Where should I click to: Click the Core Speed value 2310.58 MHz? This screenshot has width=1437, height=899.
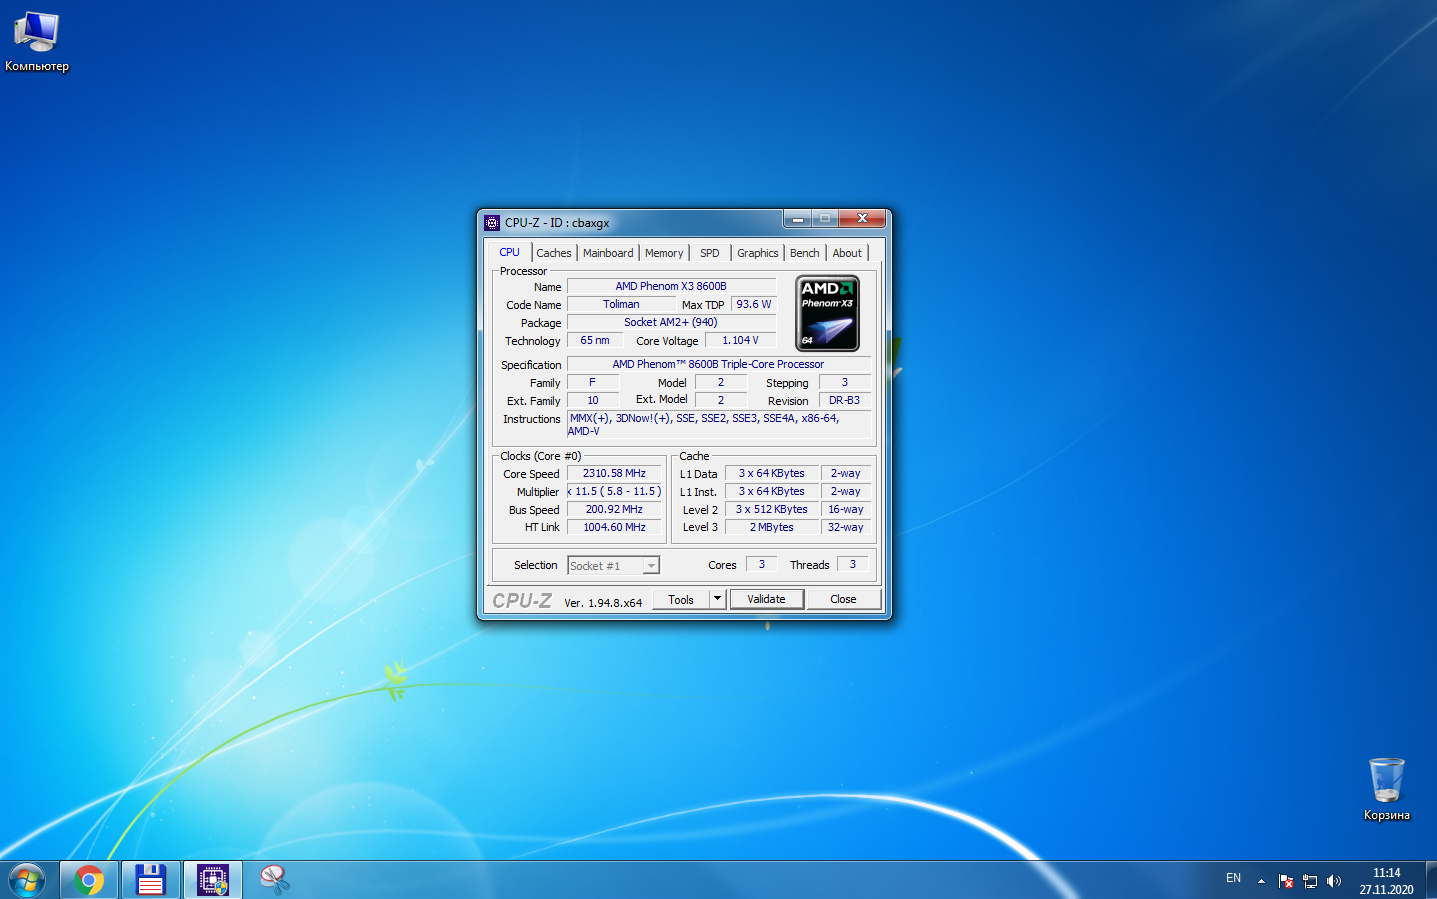pyautogui.click(x=614, y=473)
